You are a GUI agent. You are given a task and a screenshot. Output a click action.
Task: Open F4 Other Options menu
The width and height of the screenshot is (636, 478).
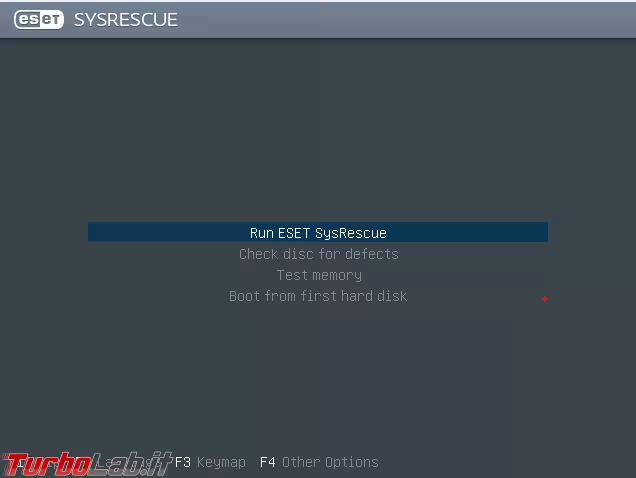(319, 462)
